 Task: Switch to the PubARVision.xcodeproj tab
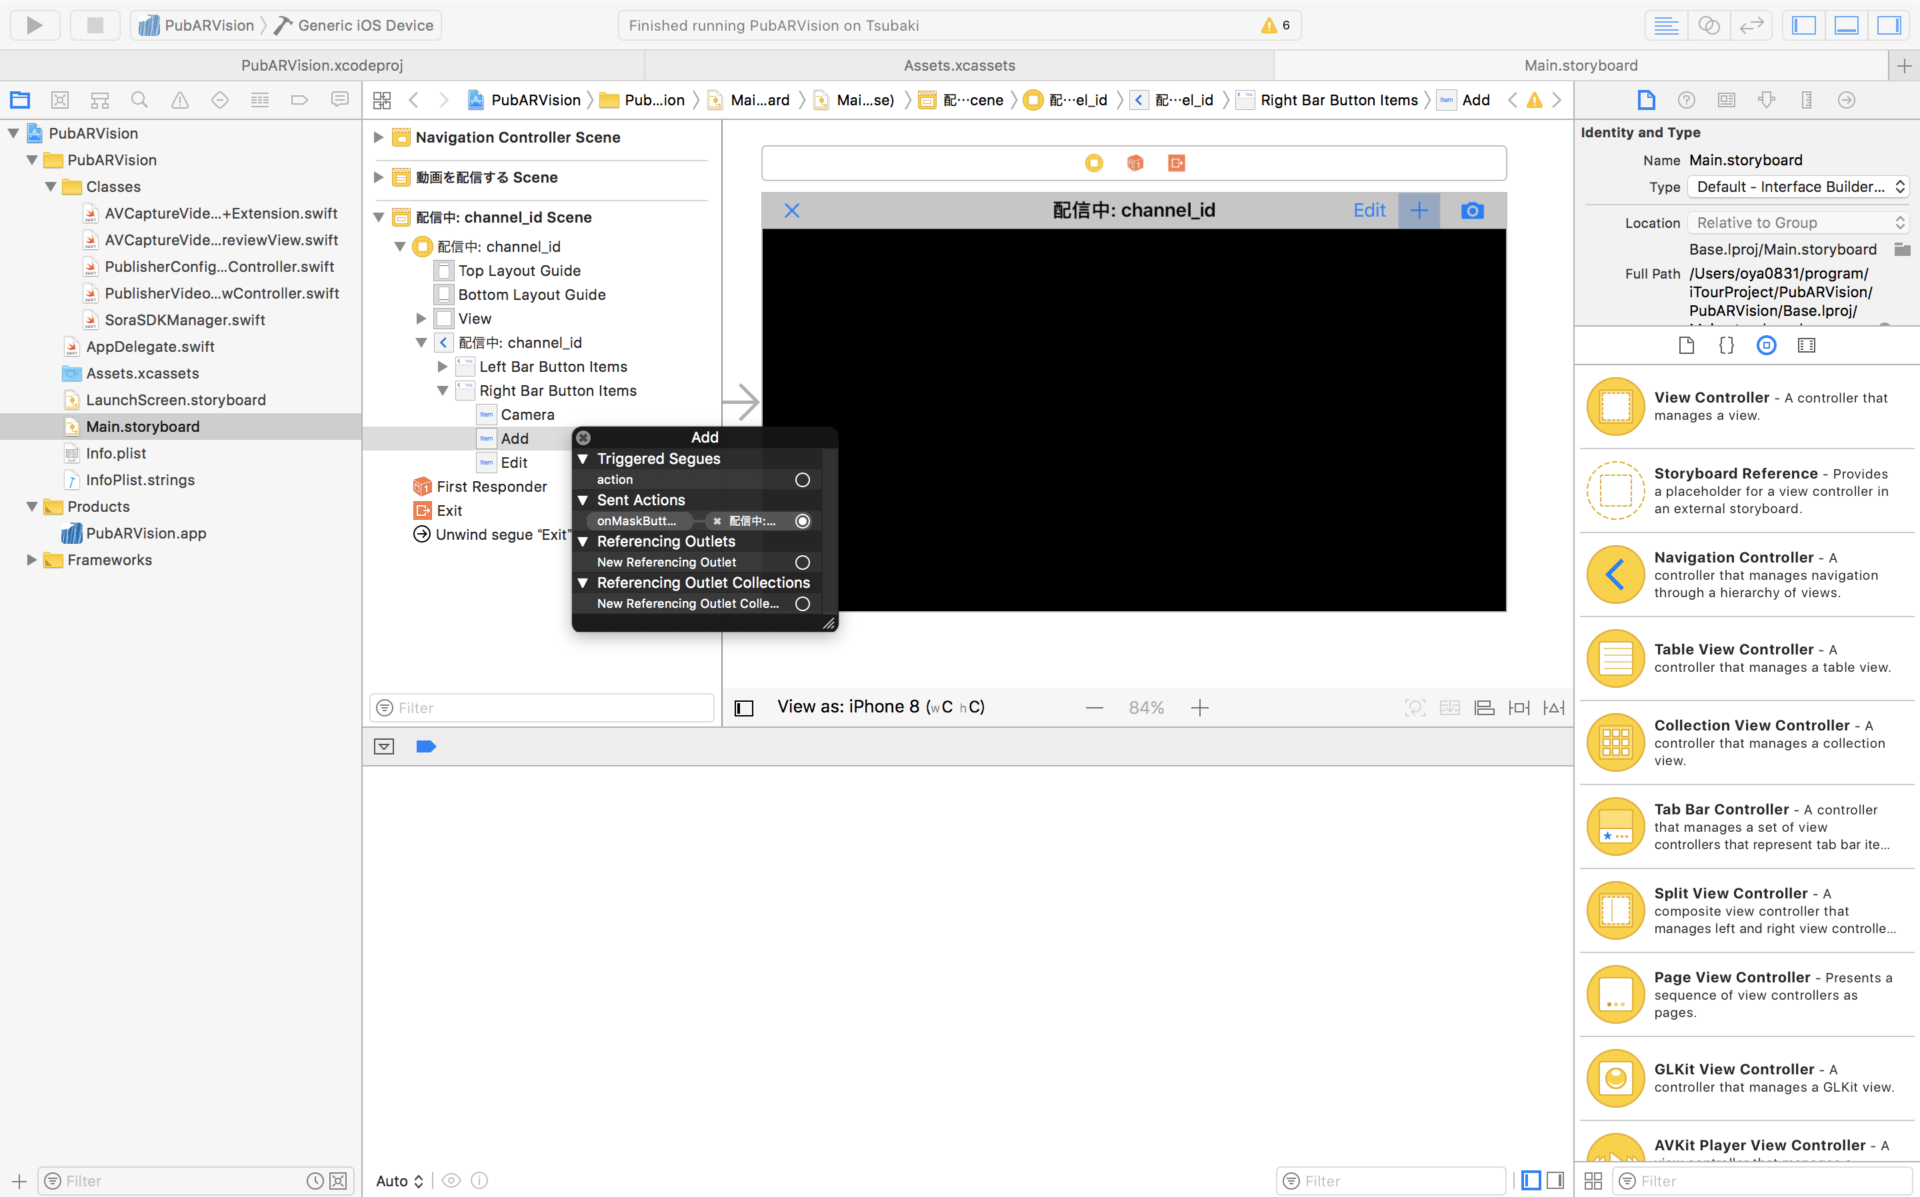click(x=322, y=65)
